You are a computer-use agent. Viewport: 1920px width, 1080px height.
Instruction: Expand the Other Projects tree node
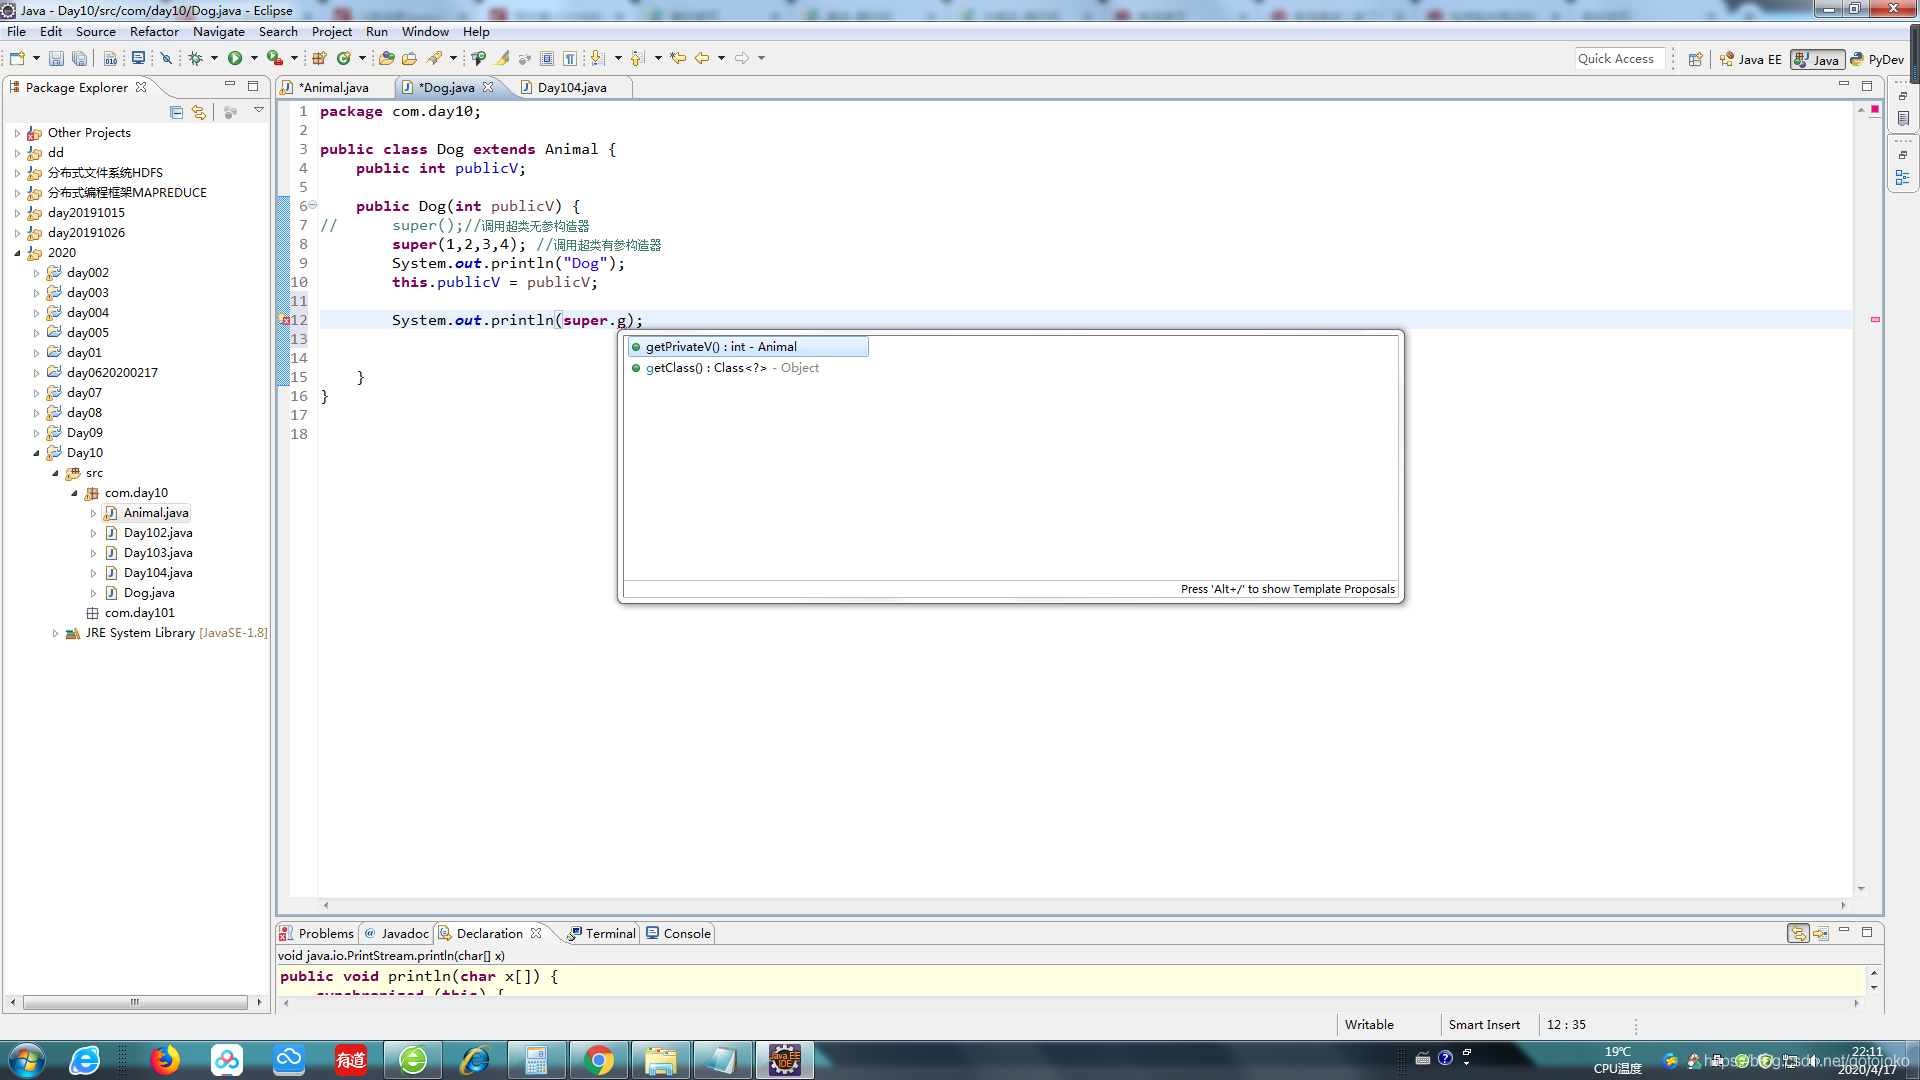tap(17, 133)
